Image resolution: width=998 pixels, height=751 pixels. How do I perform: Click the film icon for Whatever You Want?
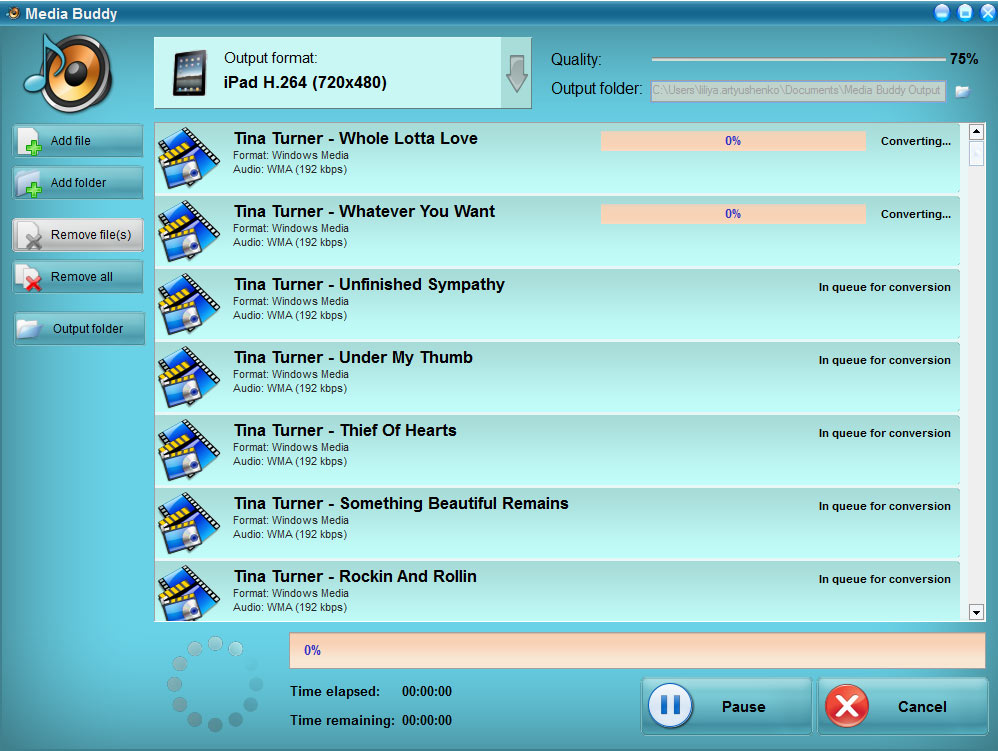point(188,231)
